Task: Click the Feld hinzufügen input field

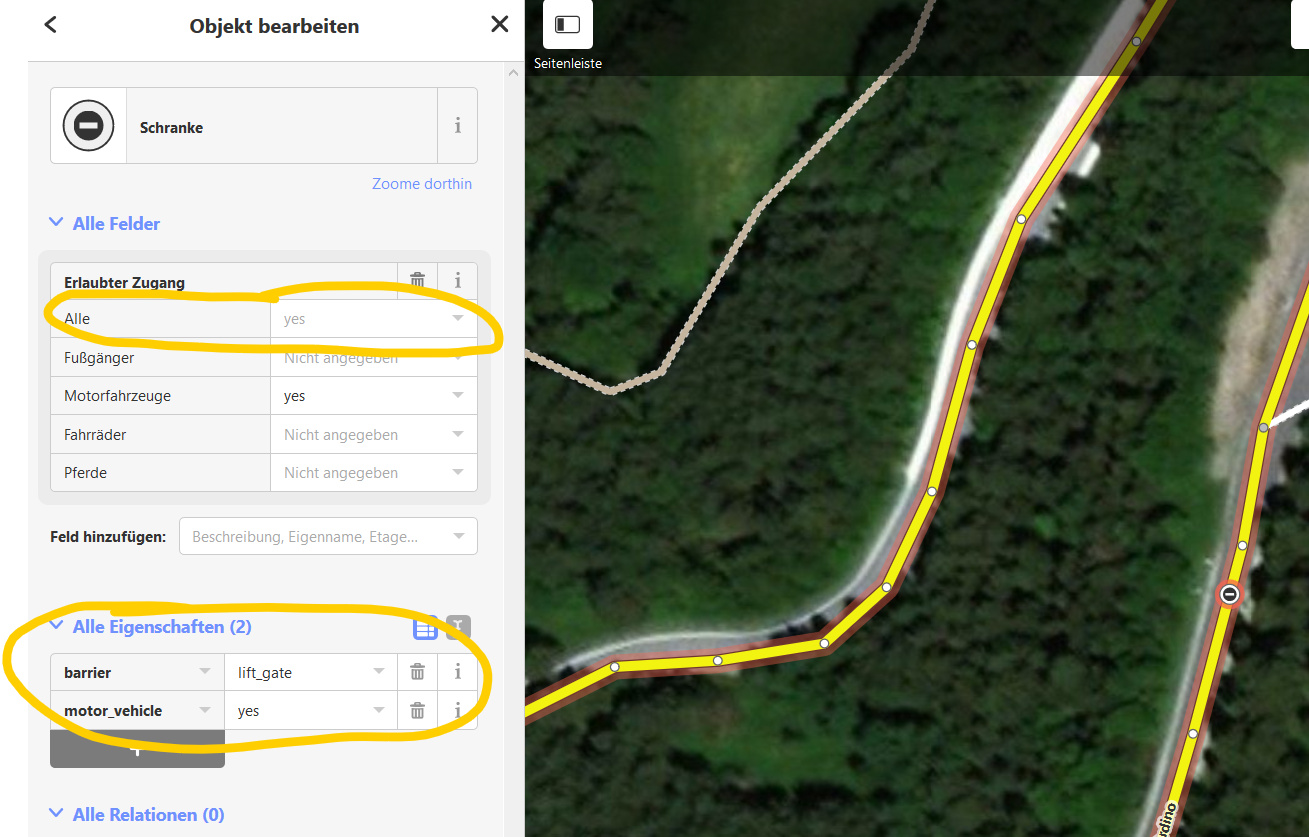Action: [x=328, y=536]
